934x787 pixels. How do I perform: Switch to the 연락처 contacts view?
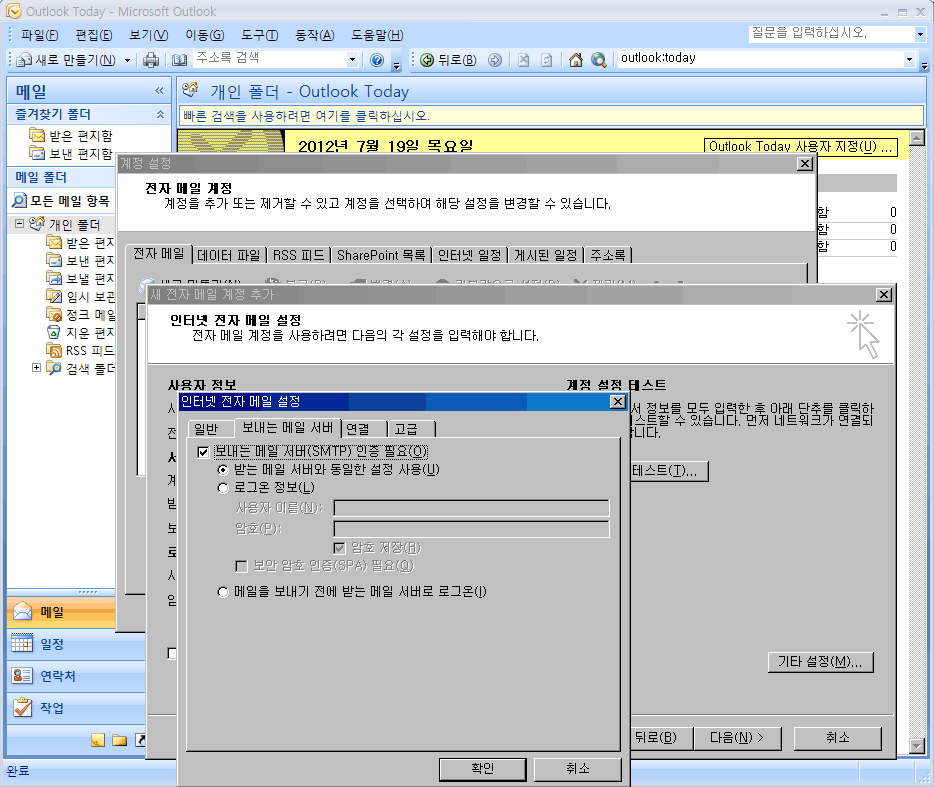76,676
